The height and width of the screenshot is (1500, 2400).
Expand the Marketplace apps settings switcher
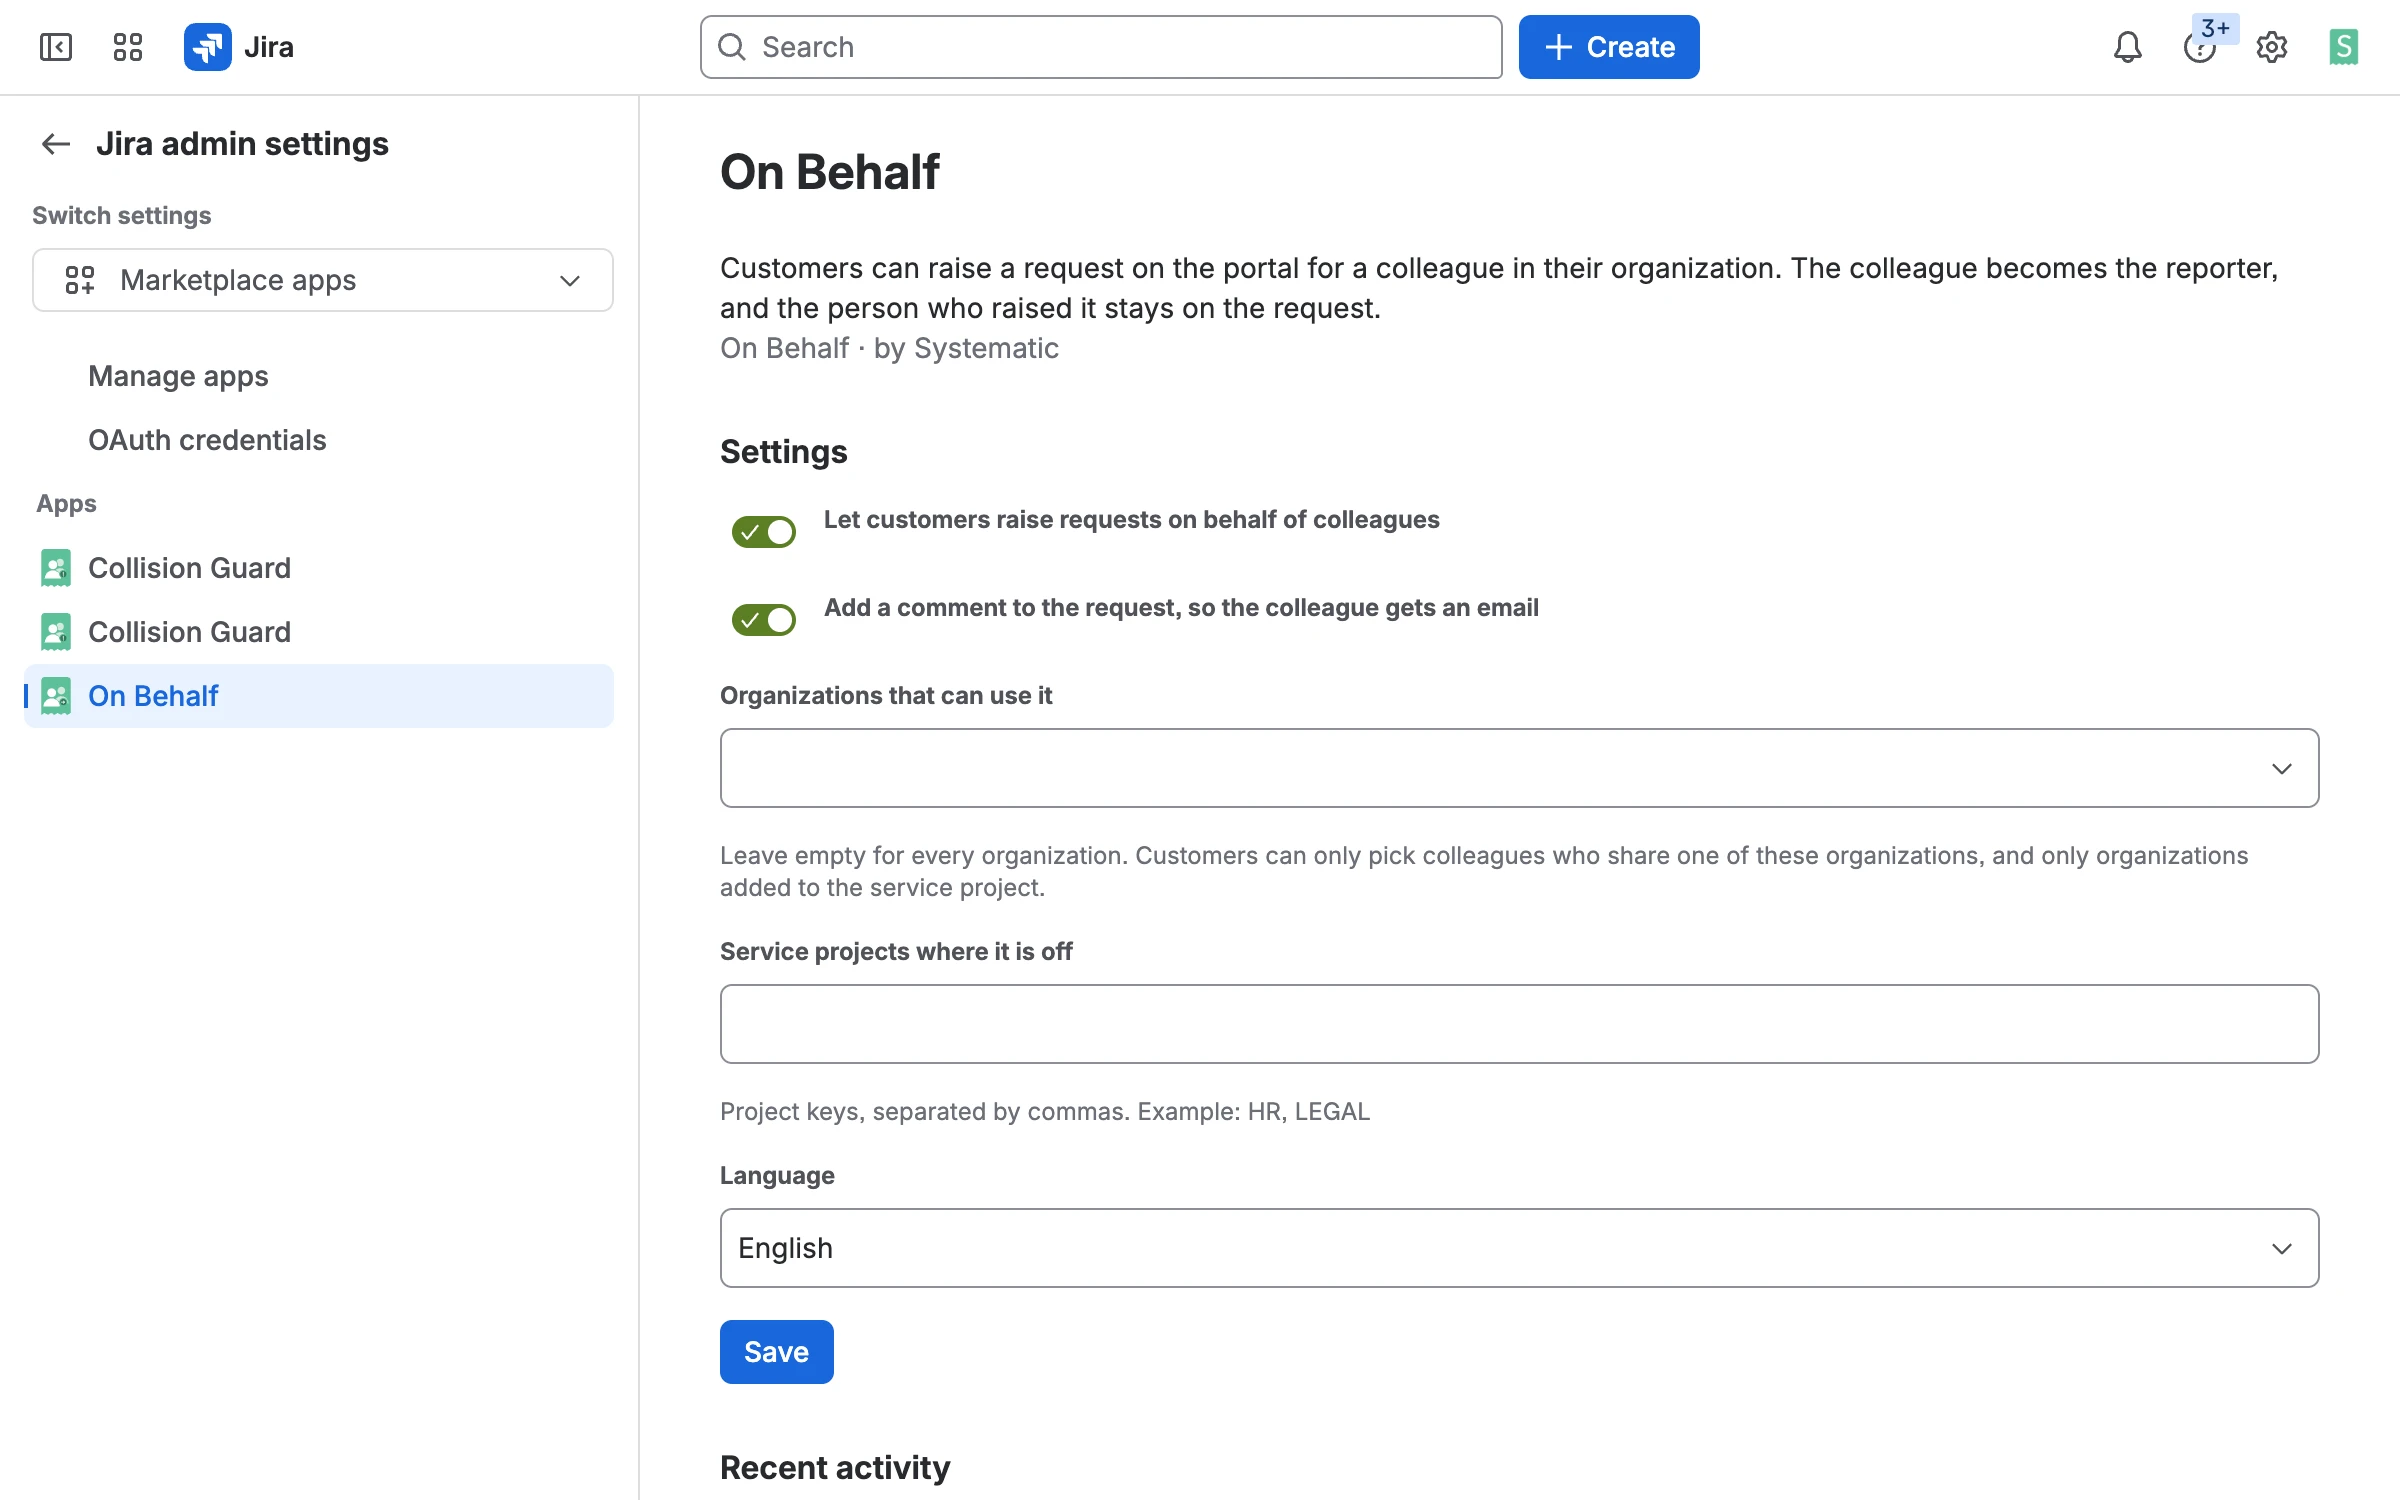tap(323, 280)
